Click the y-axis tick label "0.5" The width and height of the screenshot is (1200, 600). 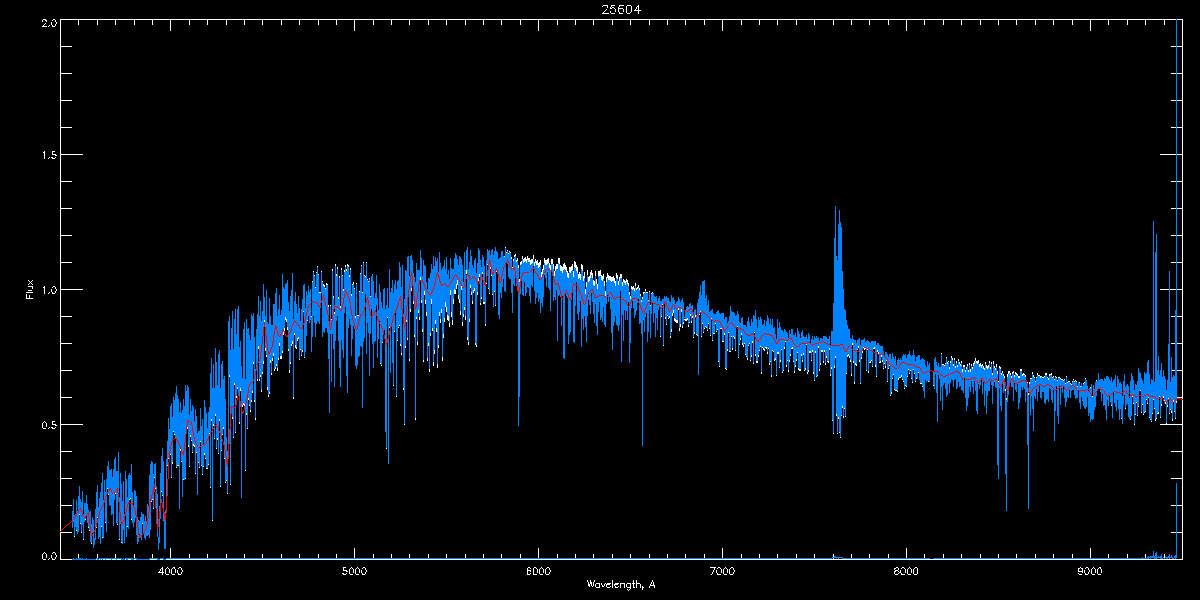click(47, 424)
